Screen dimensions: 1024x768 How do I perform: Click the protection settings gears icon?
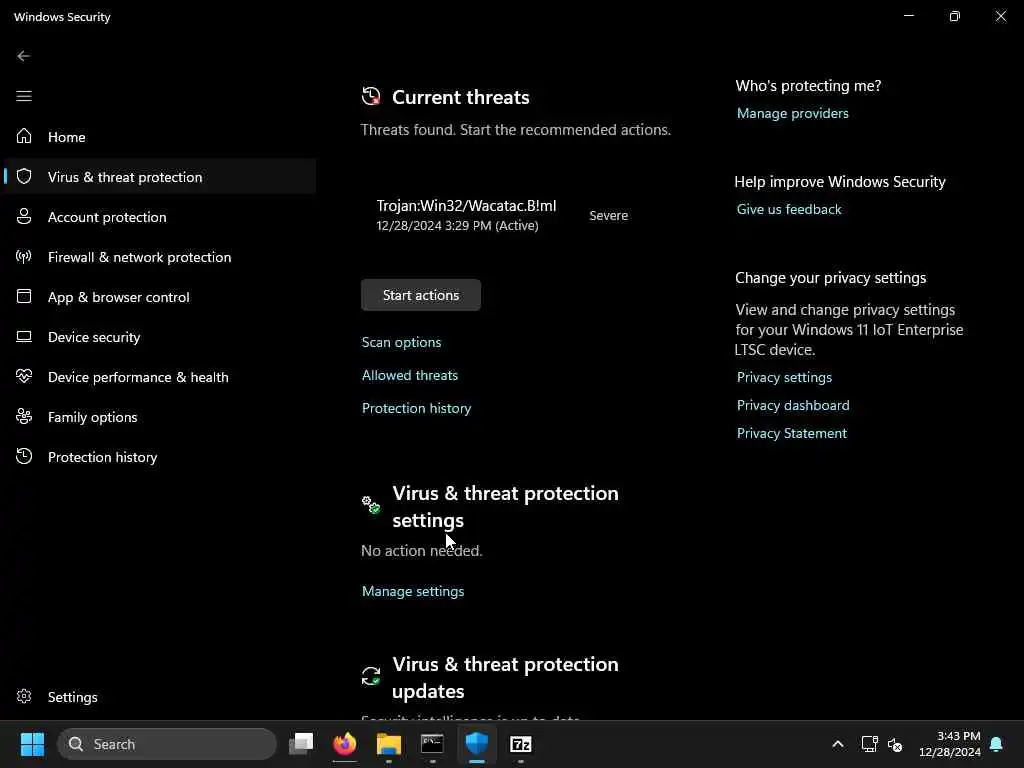[x=371, y=505]
